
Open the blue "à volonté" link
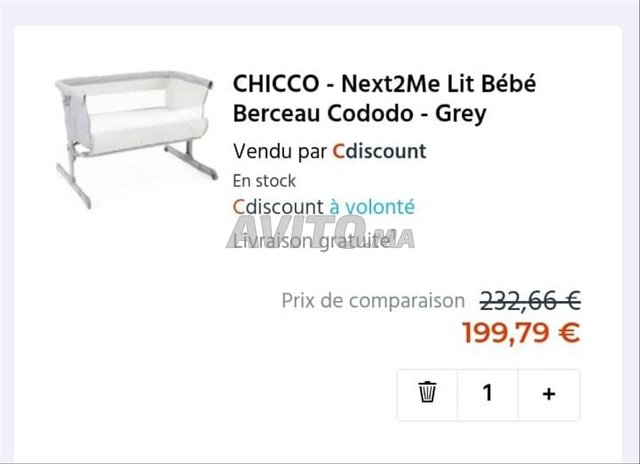pyautogui.click(x=372, y=207)
